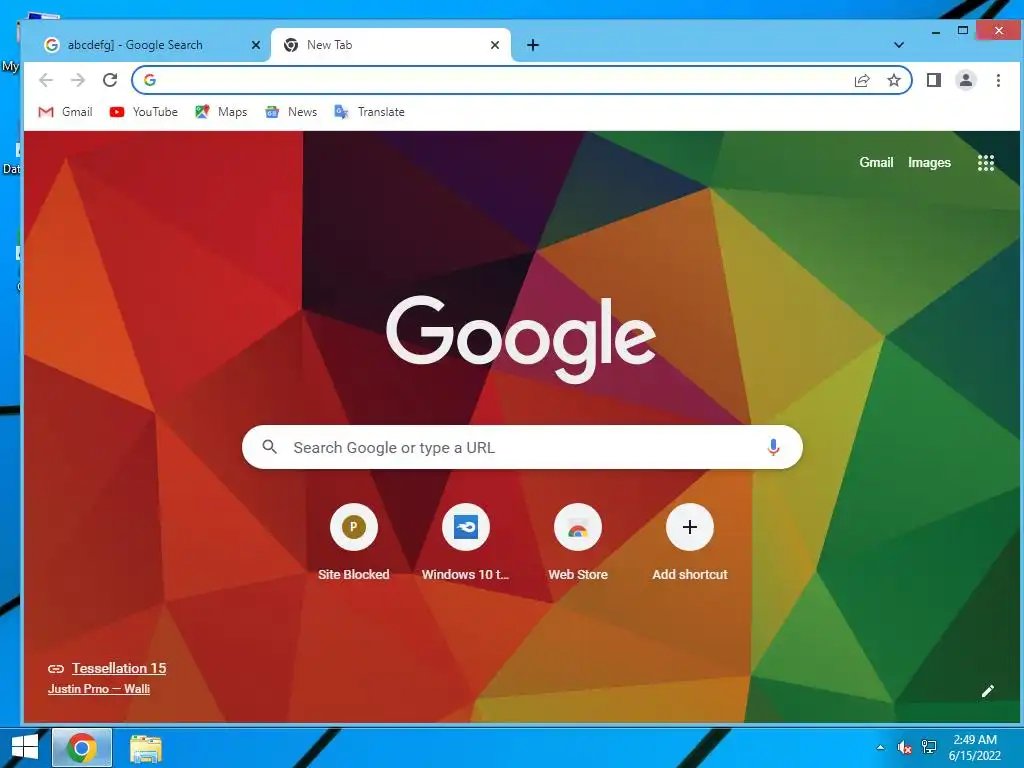This screenshot has height=768, width=1024.
Task: Close the abcdefg Google Search tab
Action: pos(256,45)
